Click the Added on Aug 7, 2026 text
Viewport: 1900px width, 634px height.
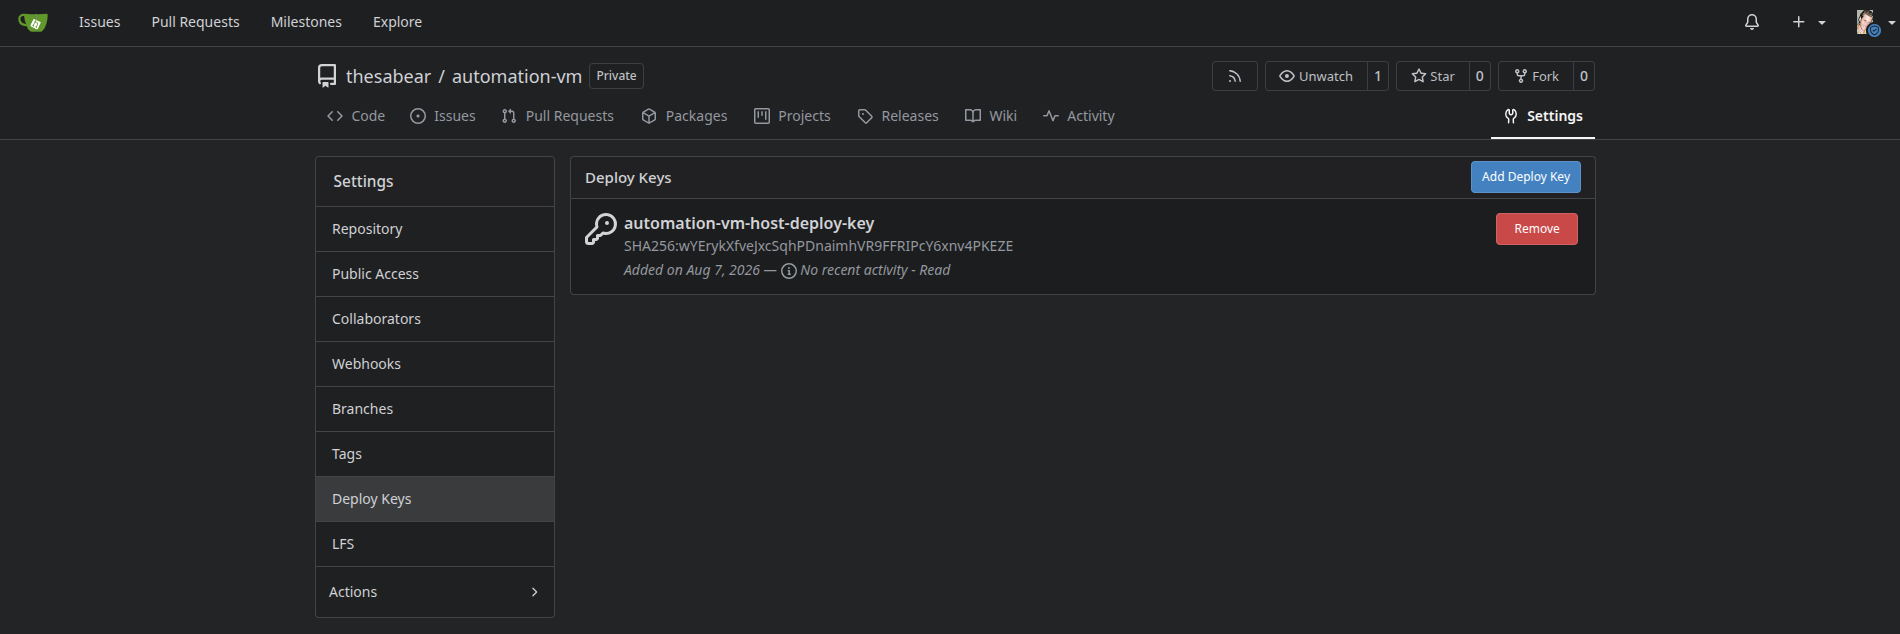tap(692, 271)
